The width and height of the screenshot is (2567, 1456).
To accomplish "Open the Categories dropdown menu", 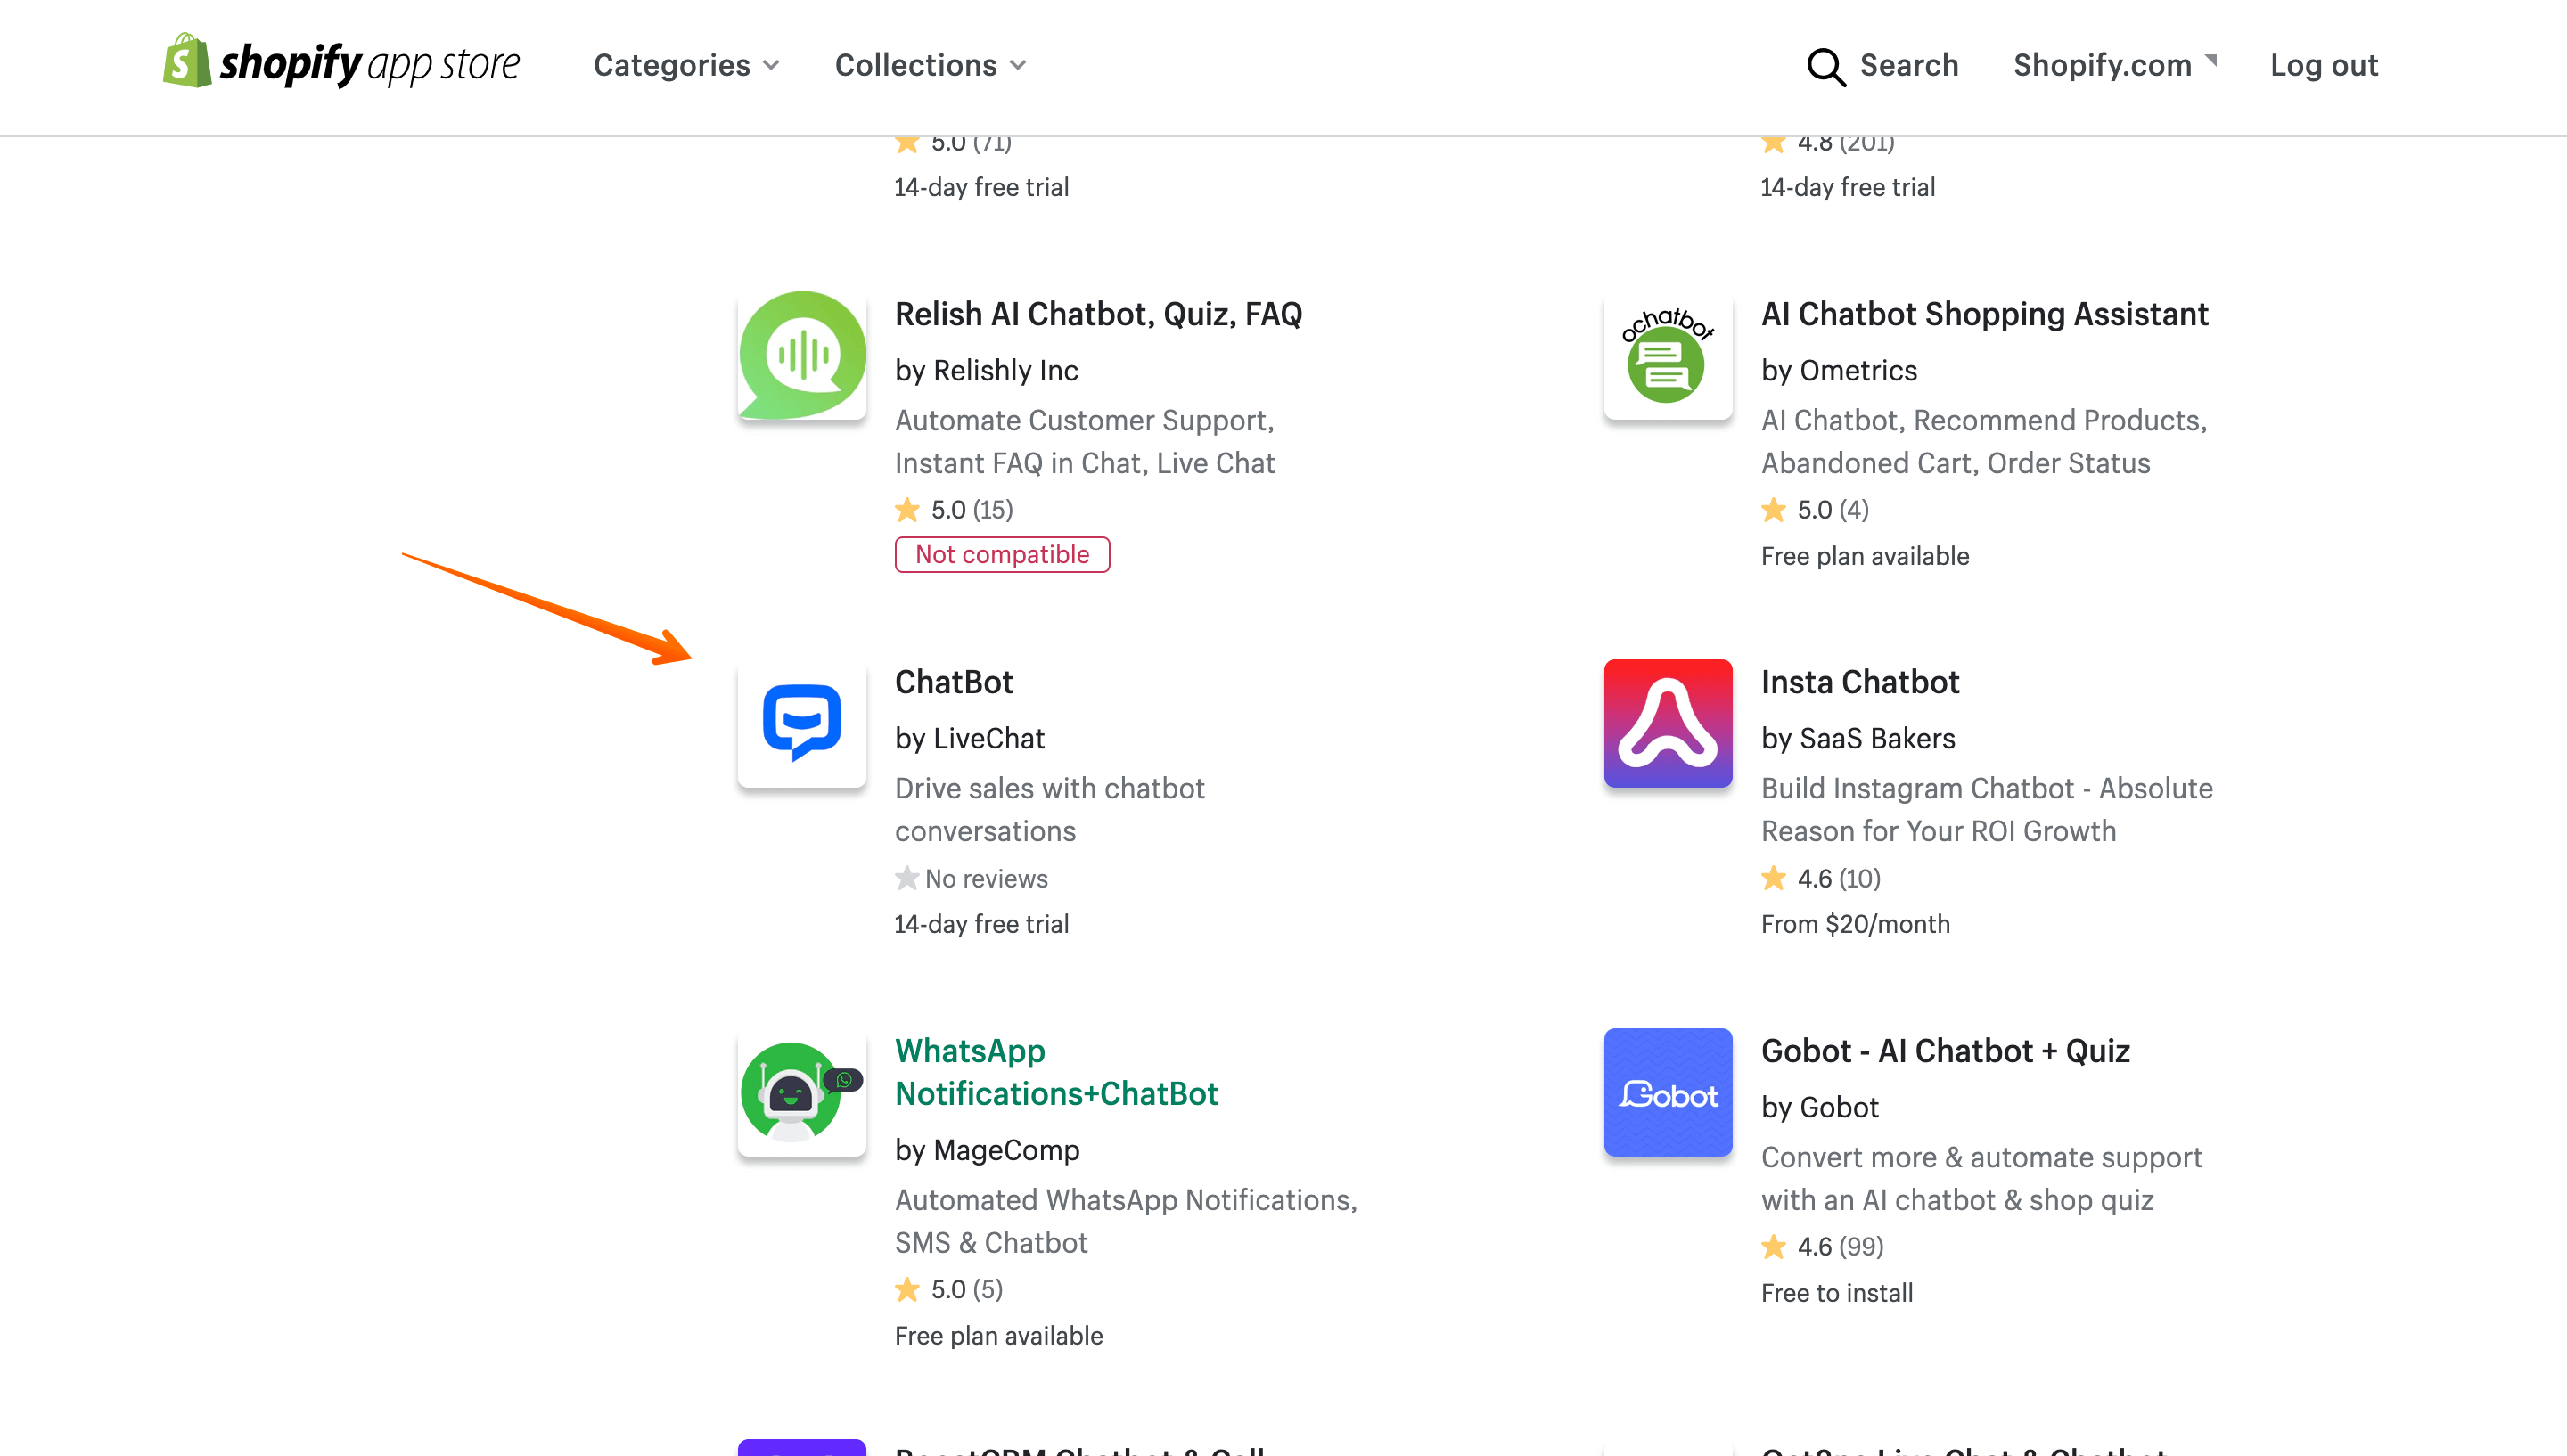I will (686, 65).
